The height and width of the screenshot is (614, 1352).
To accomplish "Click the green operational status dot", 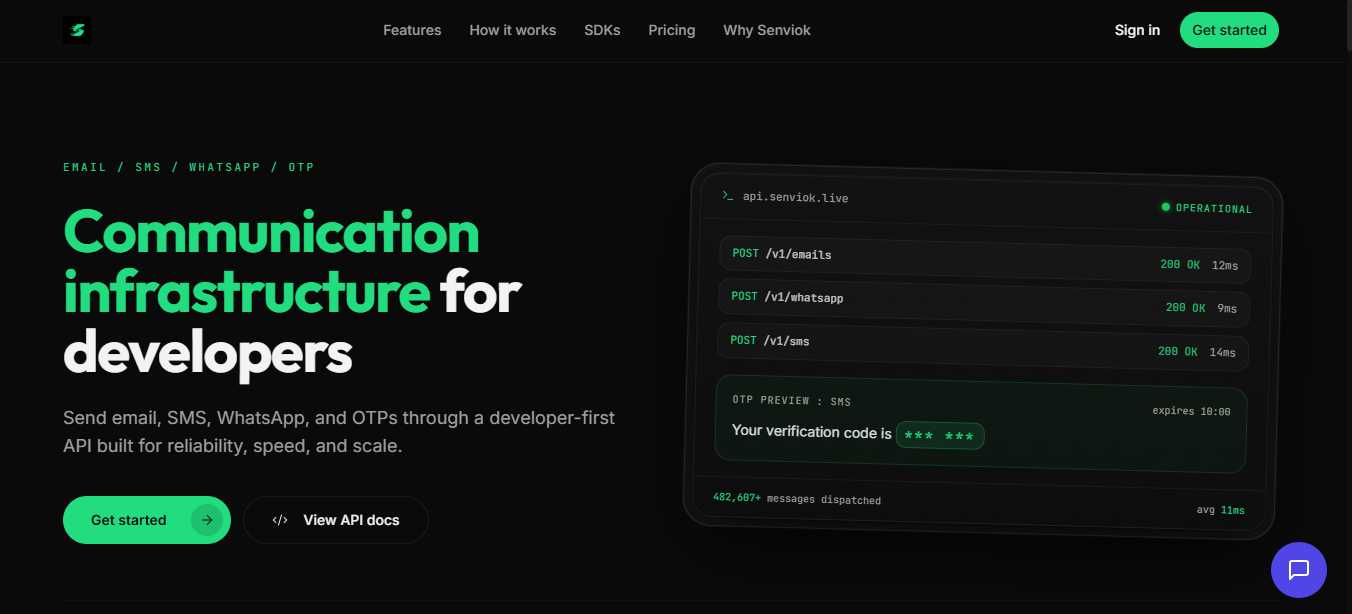I will click(x=1165, y=207).
